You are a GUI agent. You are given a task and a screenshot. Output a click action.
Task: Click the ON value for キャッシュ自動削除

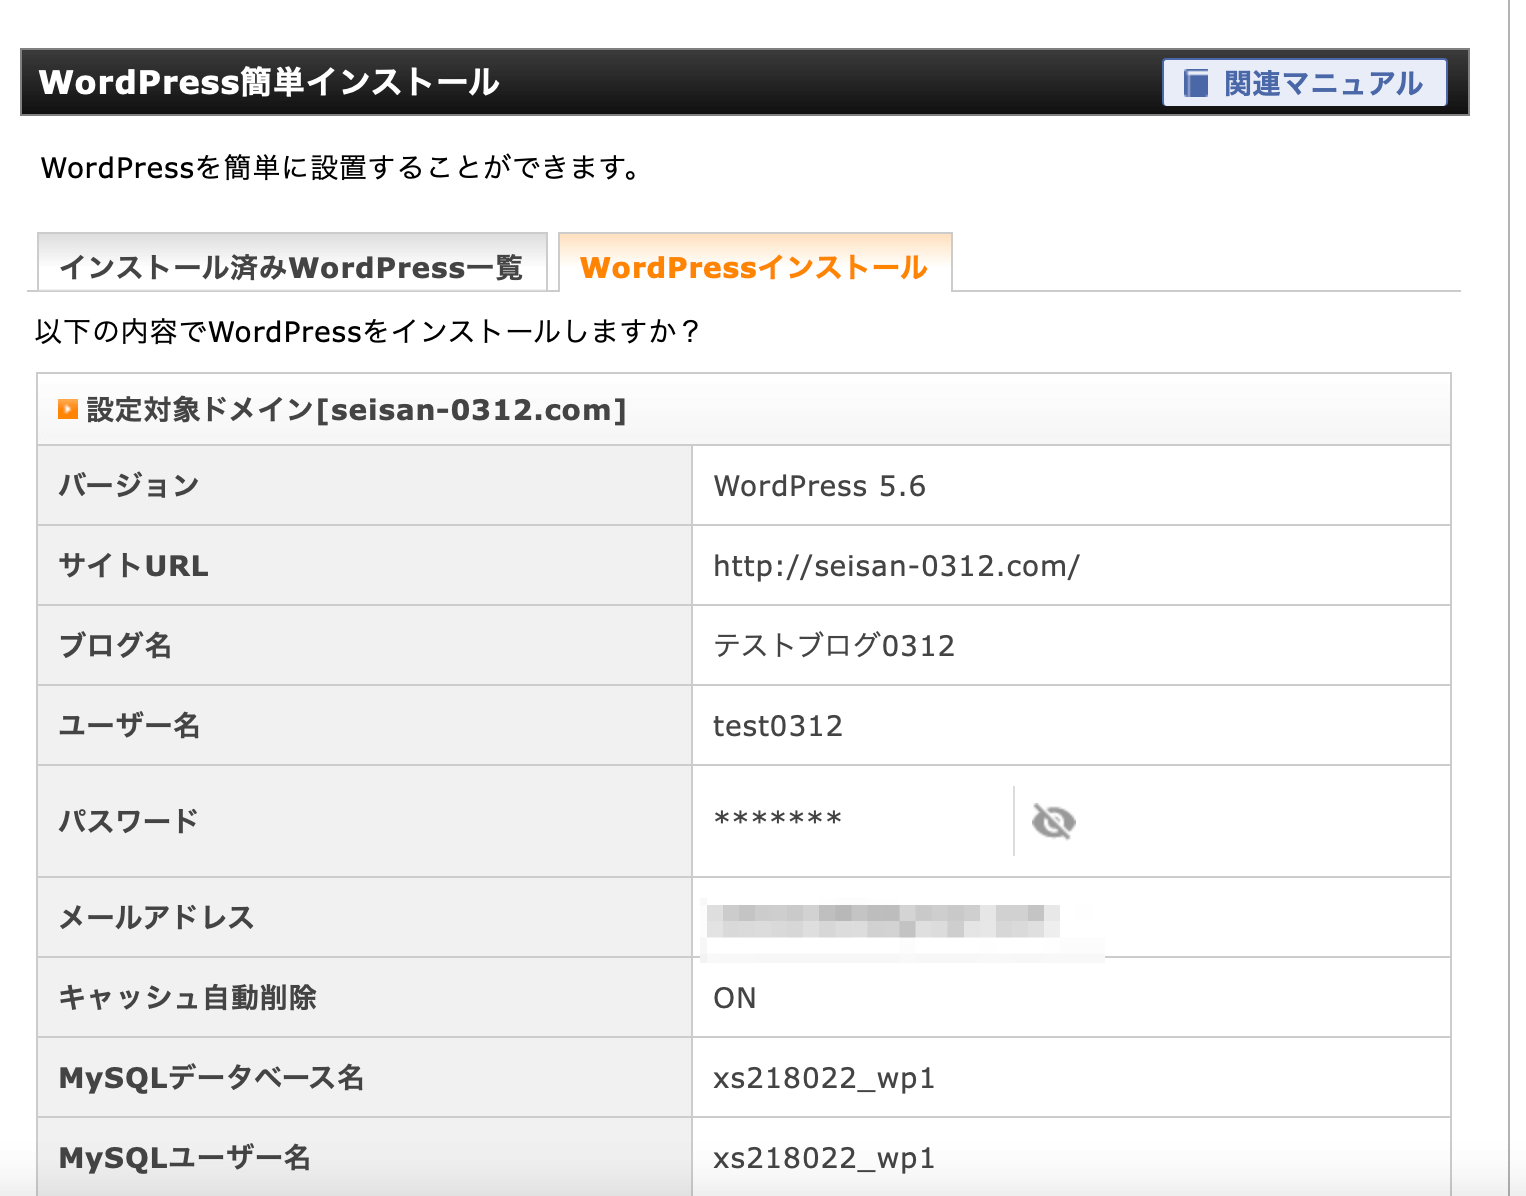click(735, 998)
